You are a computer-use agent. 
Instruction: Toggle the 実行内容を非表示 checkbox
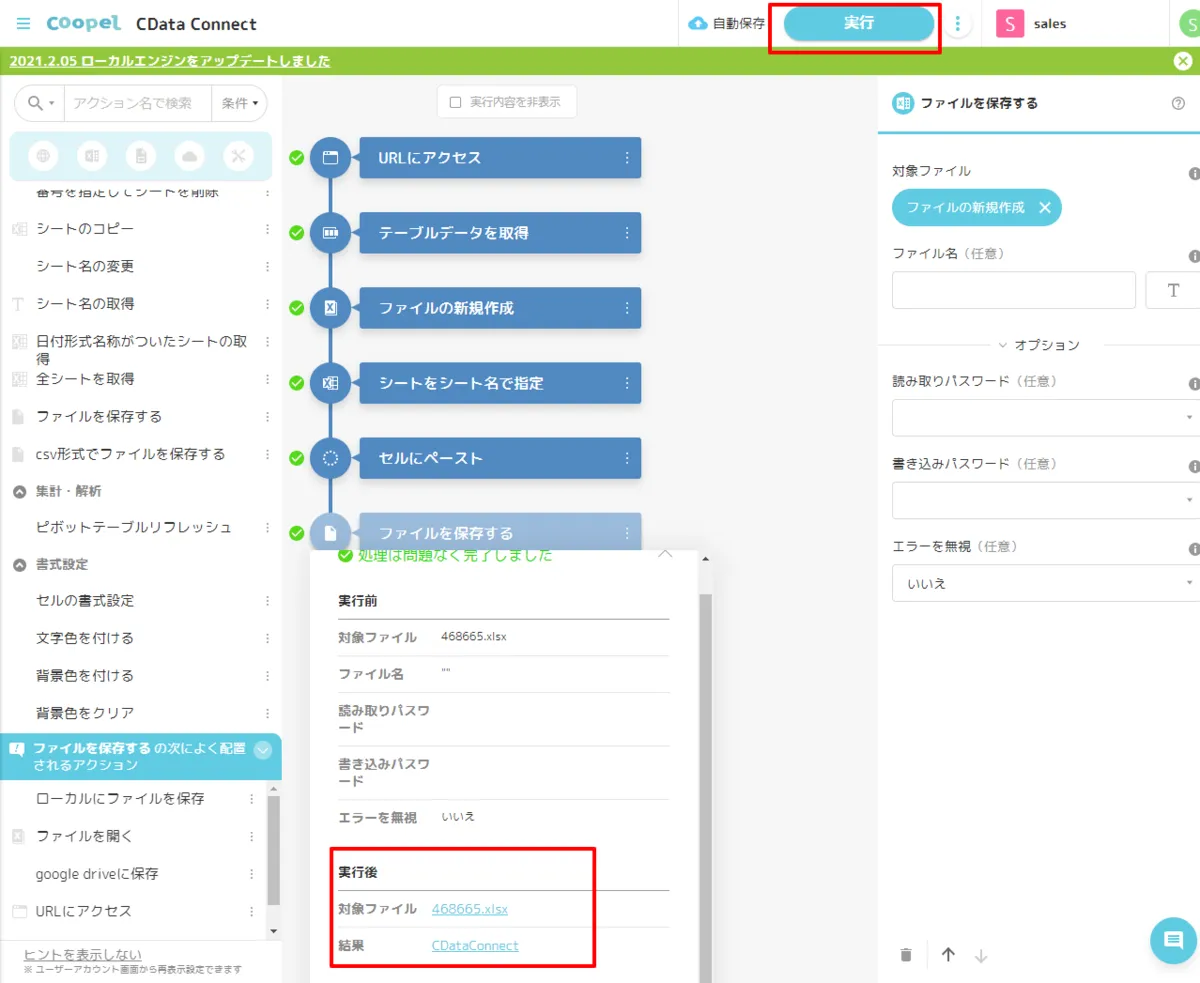coord(456,102)
